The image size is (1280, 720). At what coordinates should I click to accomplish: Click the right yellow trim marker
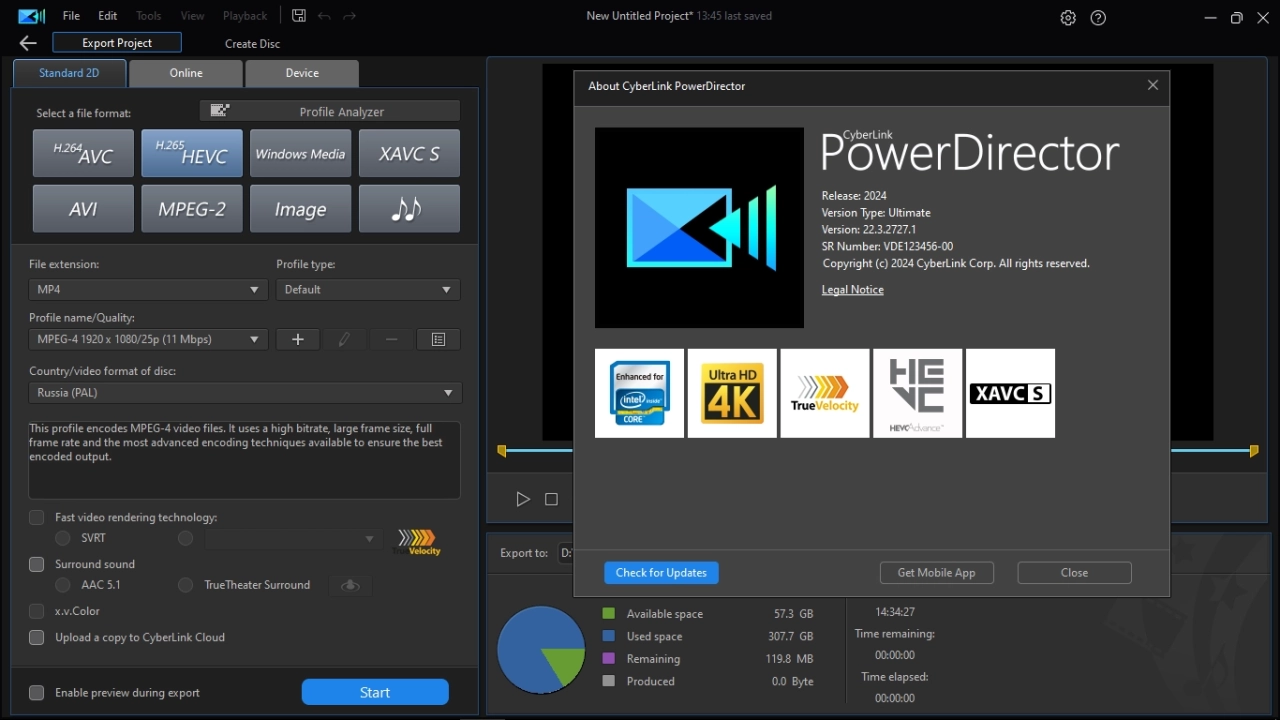point(1253,451)
